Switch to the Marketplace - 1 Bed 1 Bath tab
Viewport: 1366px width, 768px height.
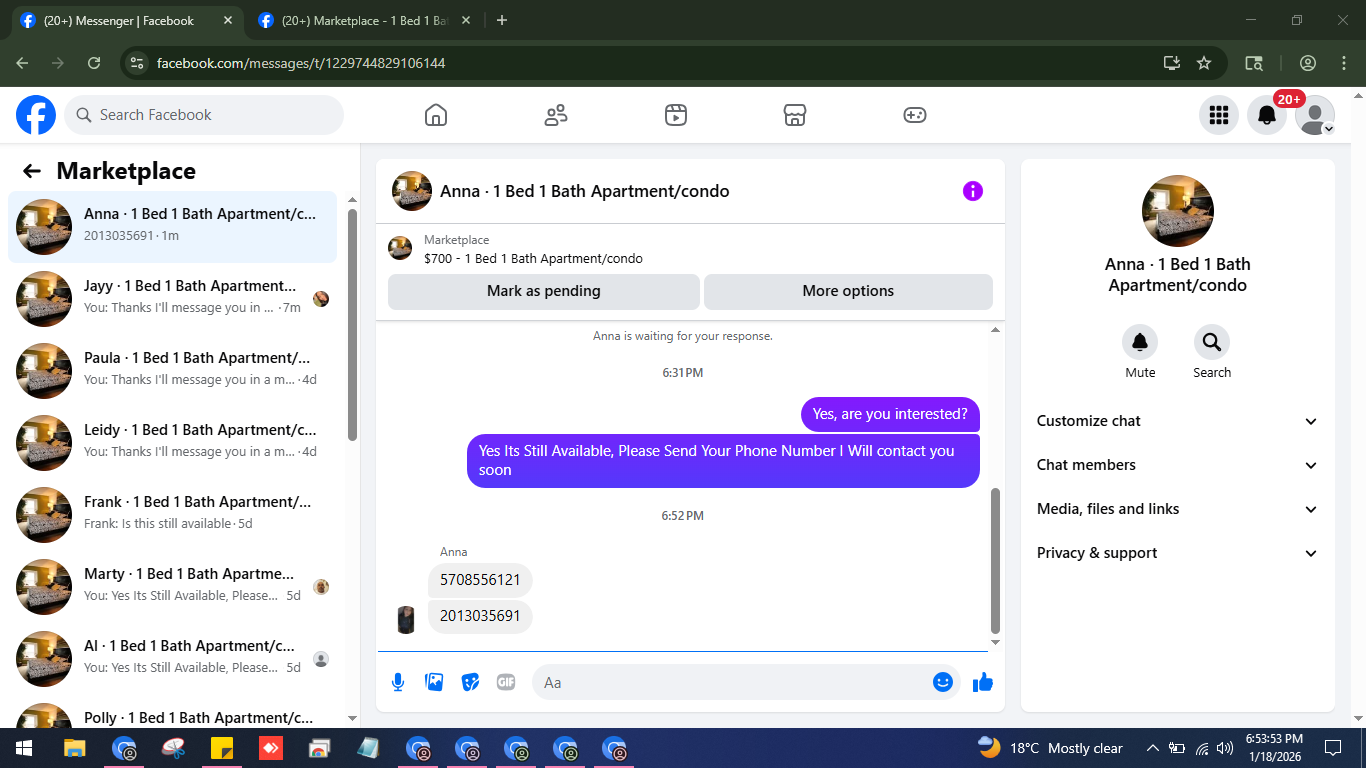click(363, 20)
